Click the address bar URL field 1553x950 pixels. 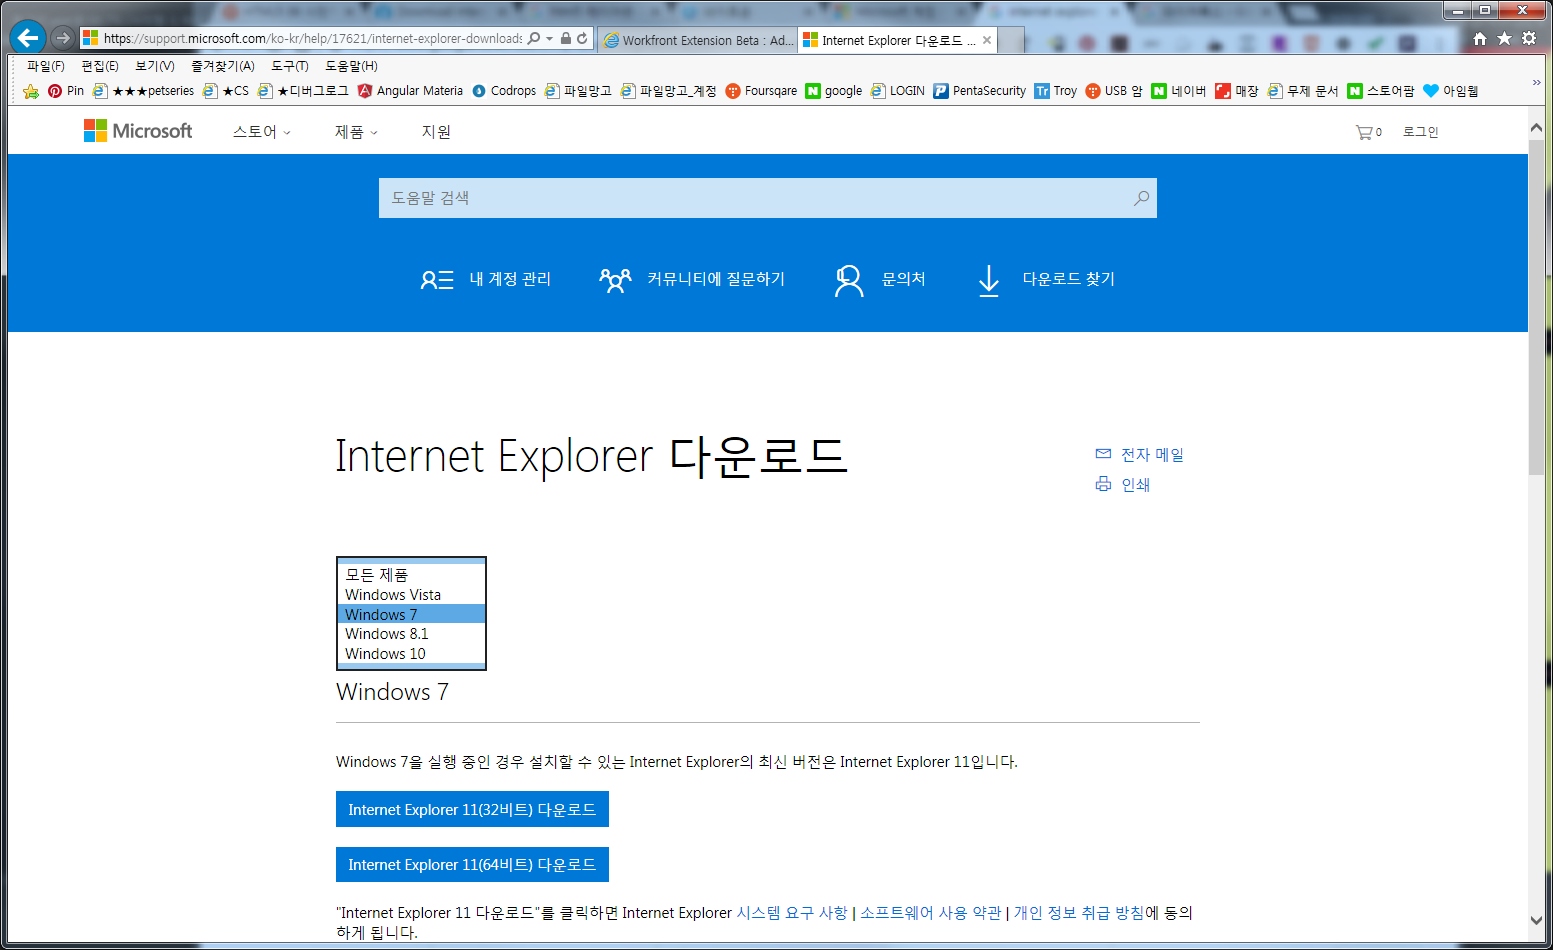click(x=313, y=38)
